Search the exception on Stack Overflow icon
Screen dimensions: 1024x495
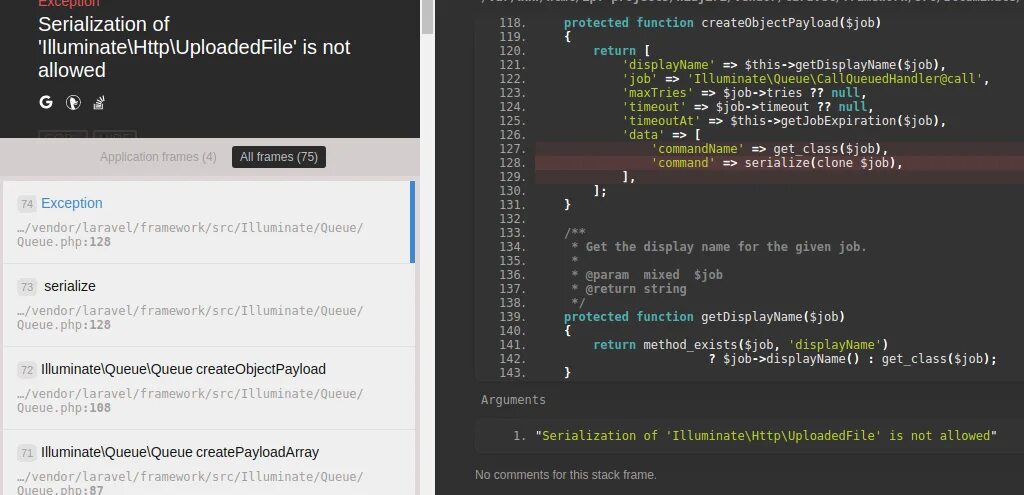99,103
